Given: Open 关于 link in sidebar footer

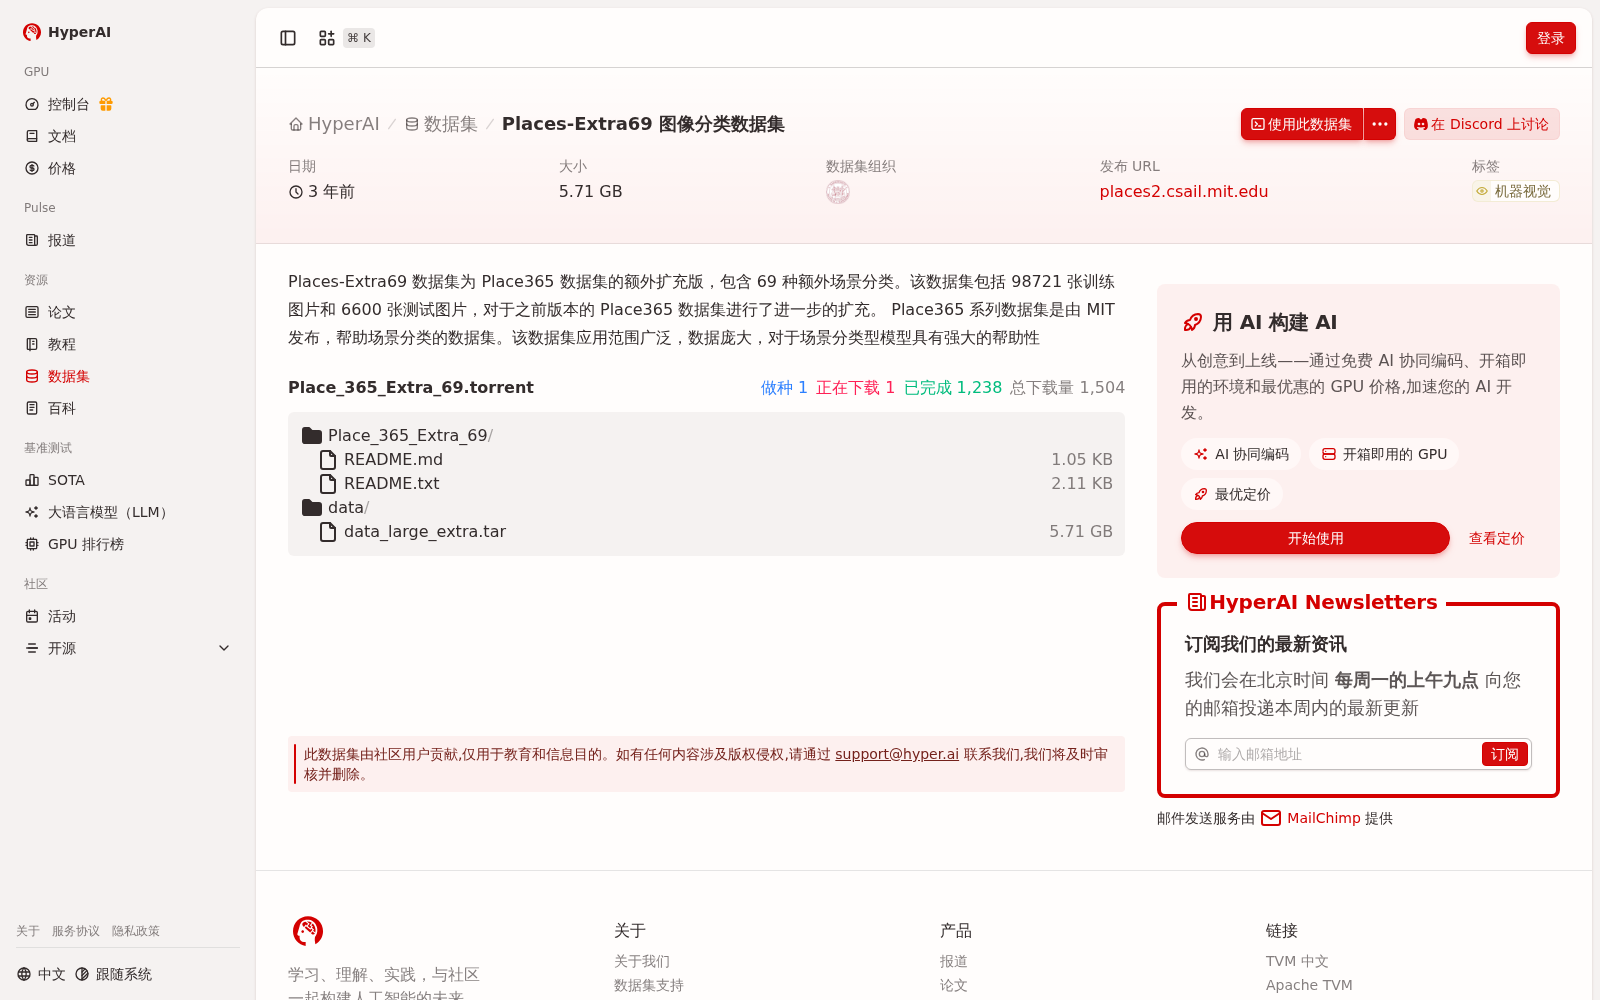Looking at the screenshot, I should click(x=28, y=931).
